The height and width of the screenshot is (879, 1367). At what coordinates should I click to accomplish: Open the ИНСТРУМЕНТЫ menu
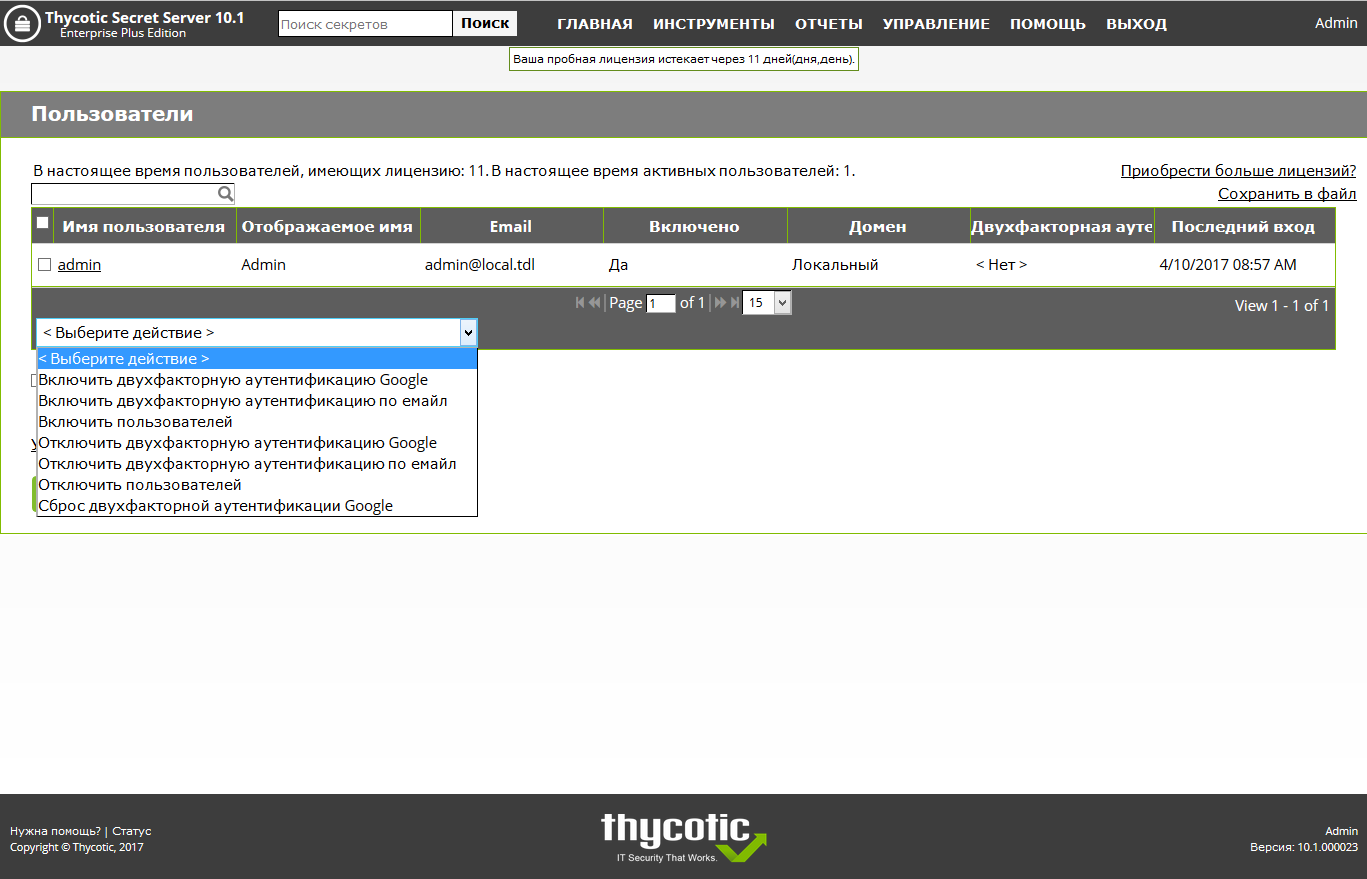click(x=714, y=24)
